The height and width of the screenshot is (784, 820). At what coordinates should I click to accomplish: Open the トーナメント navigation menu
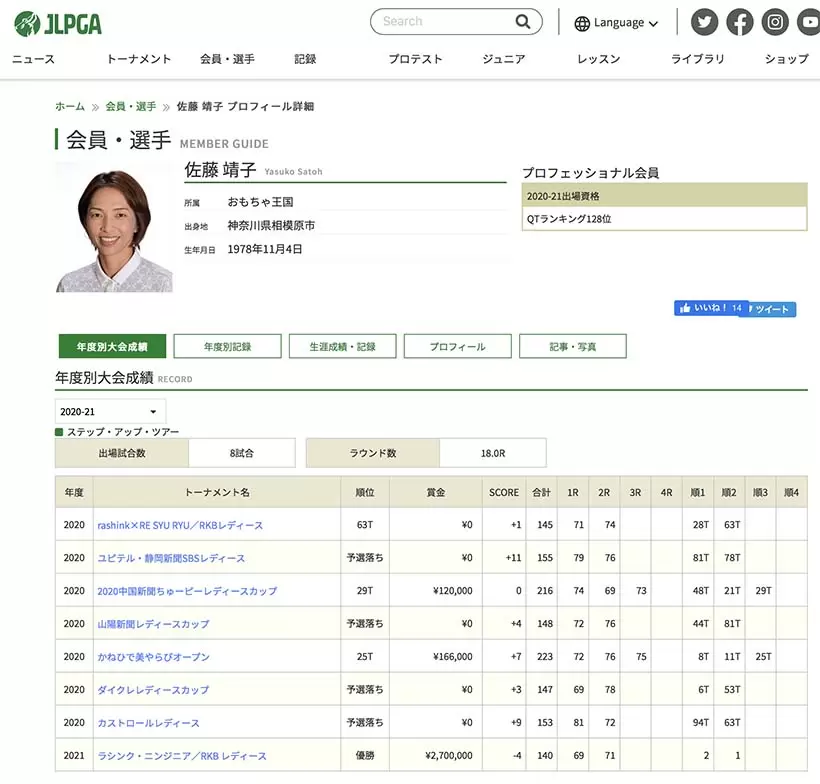[x=139, y=59]
